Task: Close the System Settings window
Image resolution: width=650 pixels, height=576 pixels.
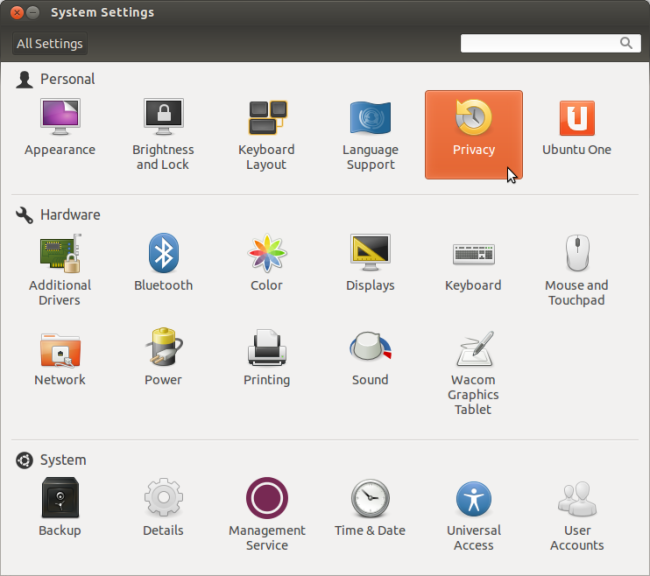Action: click(x=17, y=13)
